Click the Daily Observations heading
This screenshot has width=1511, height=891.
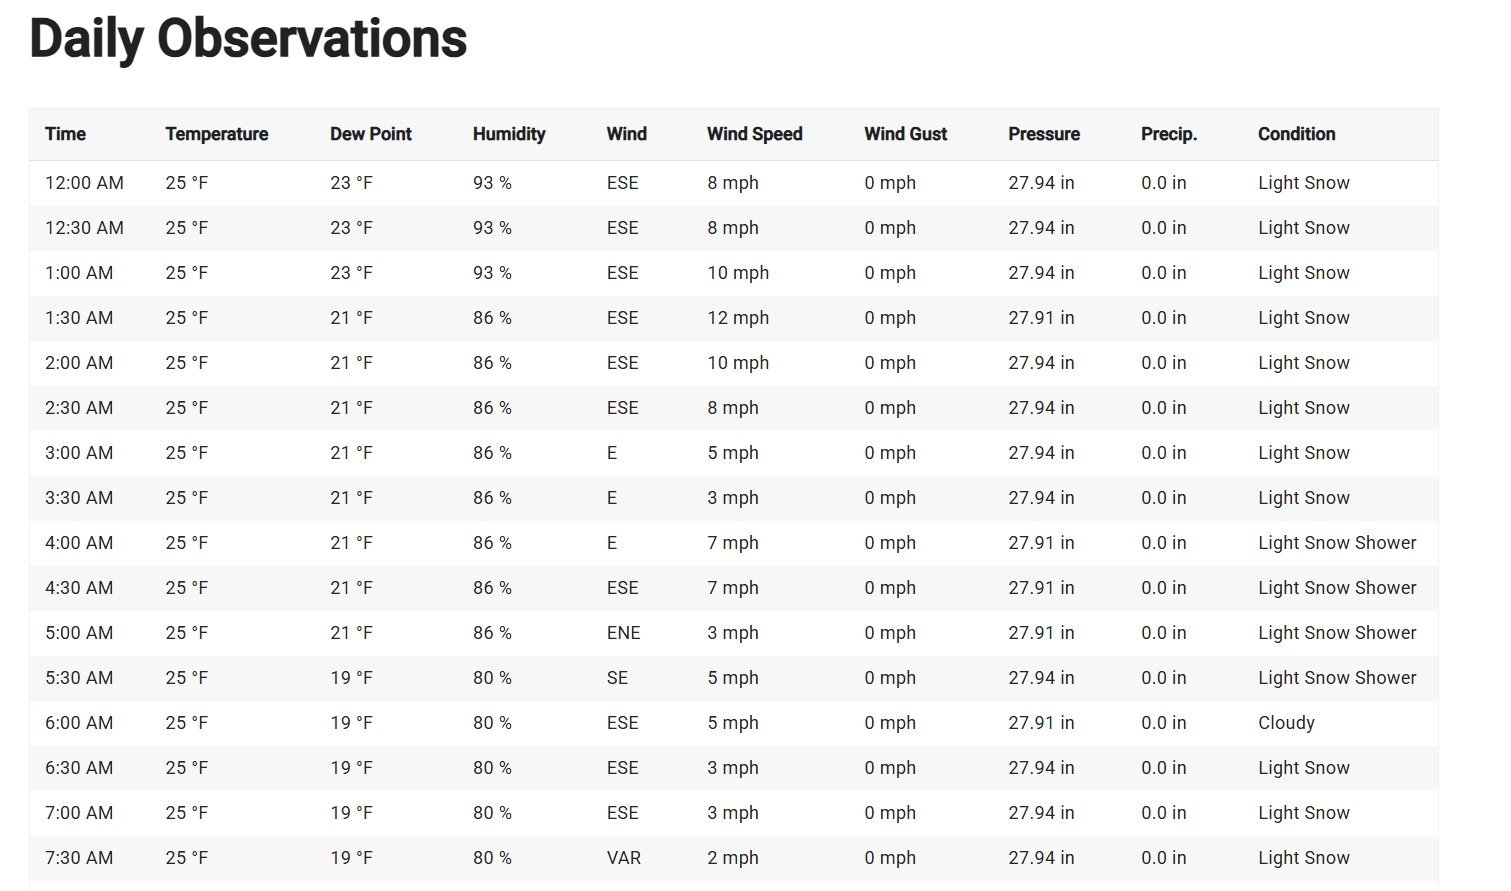click(248, 39)
